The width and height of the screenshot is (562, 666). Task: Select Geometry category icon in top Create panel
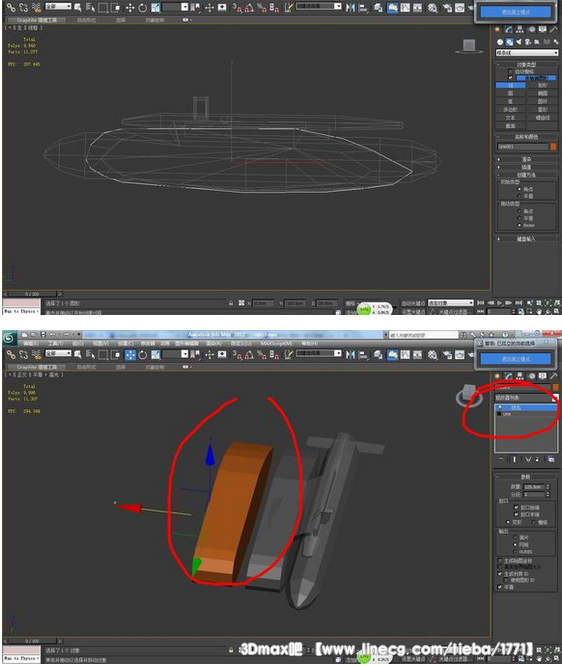pos(500,42)
